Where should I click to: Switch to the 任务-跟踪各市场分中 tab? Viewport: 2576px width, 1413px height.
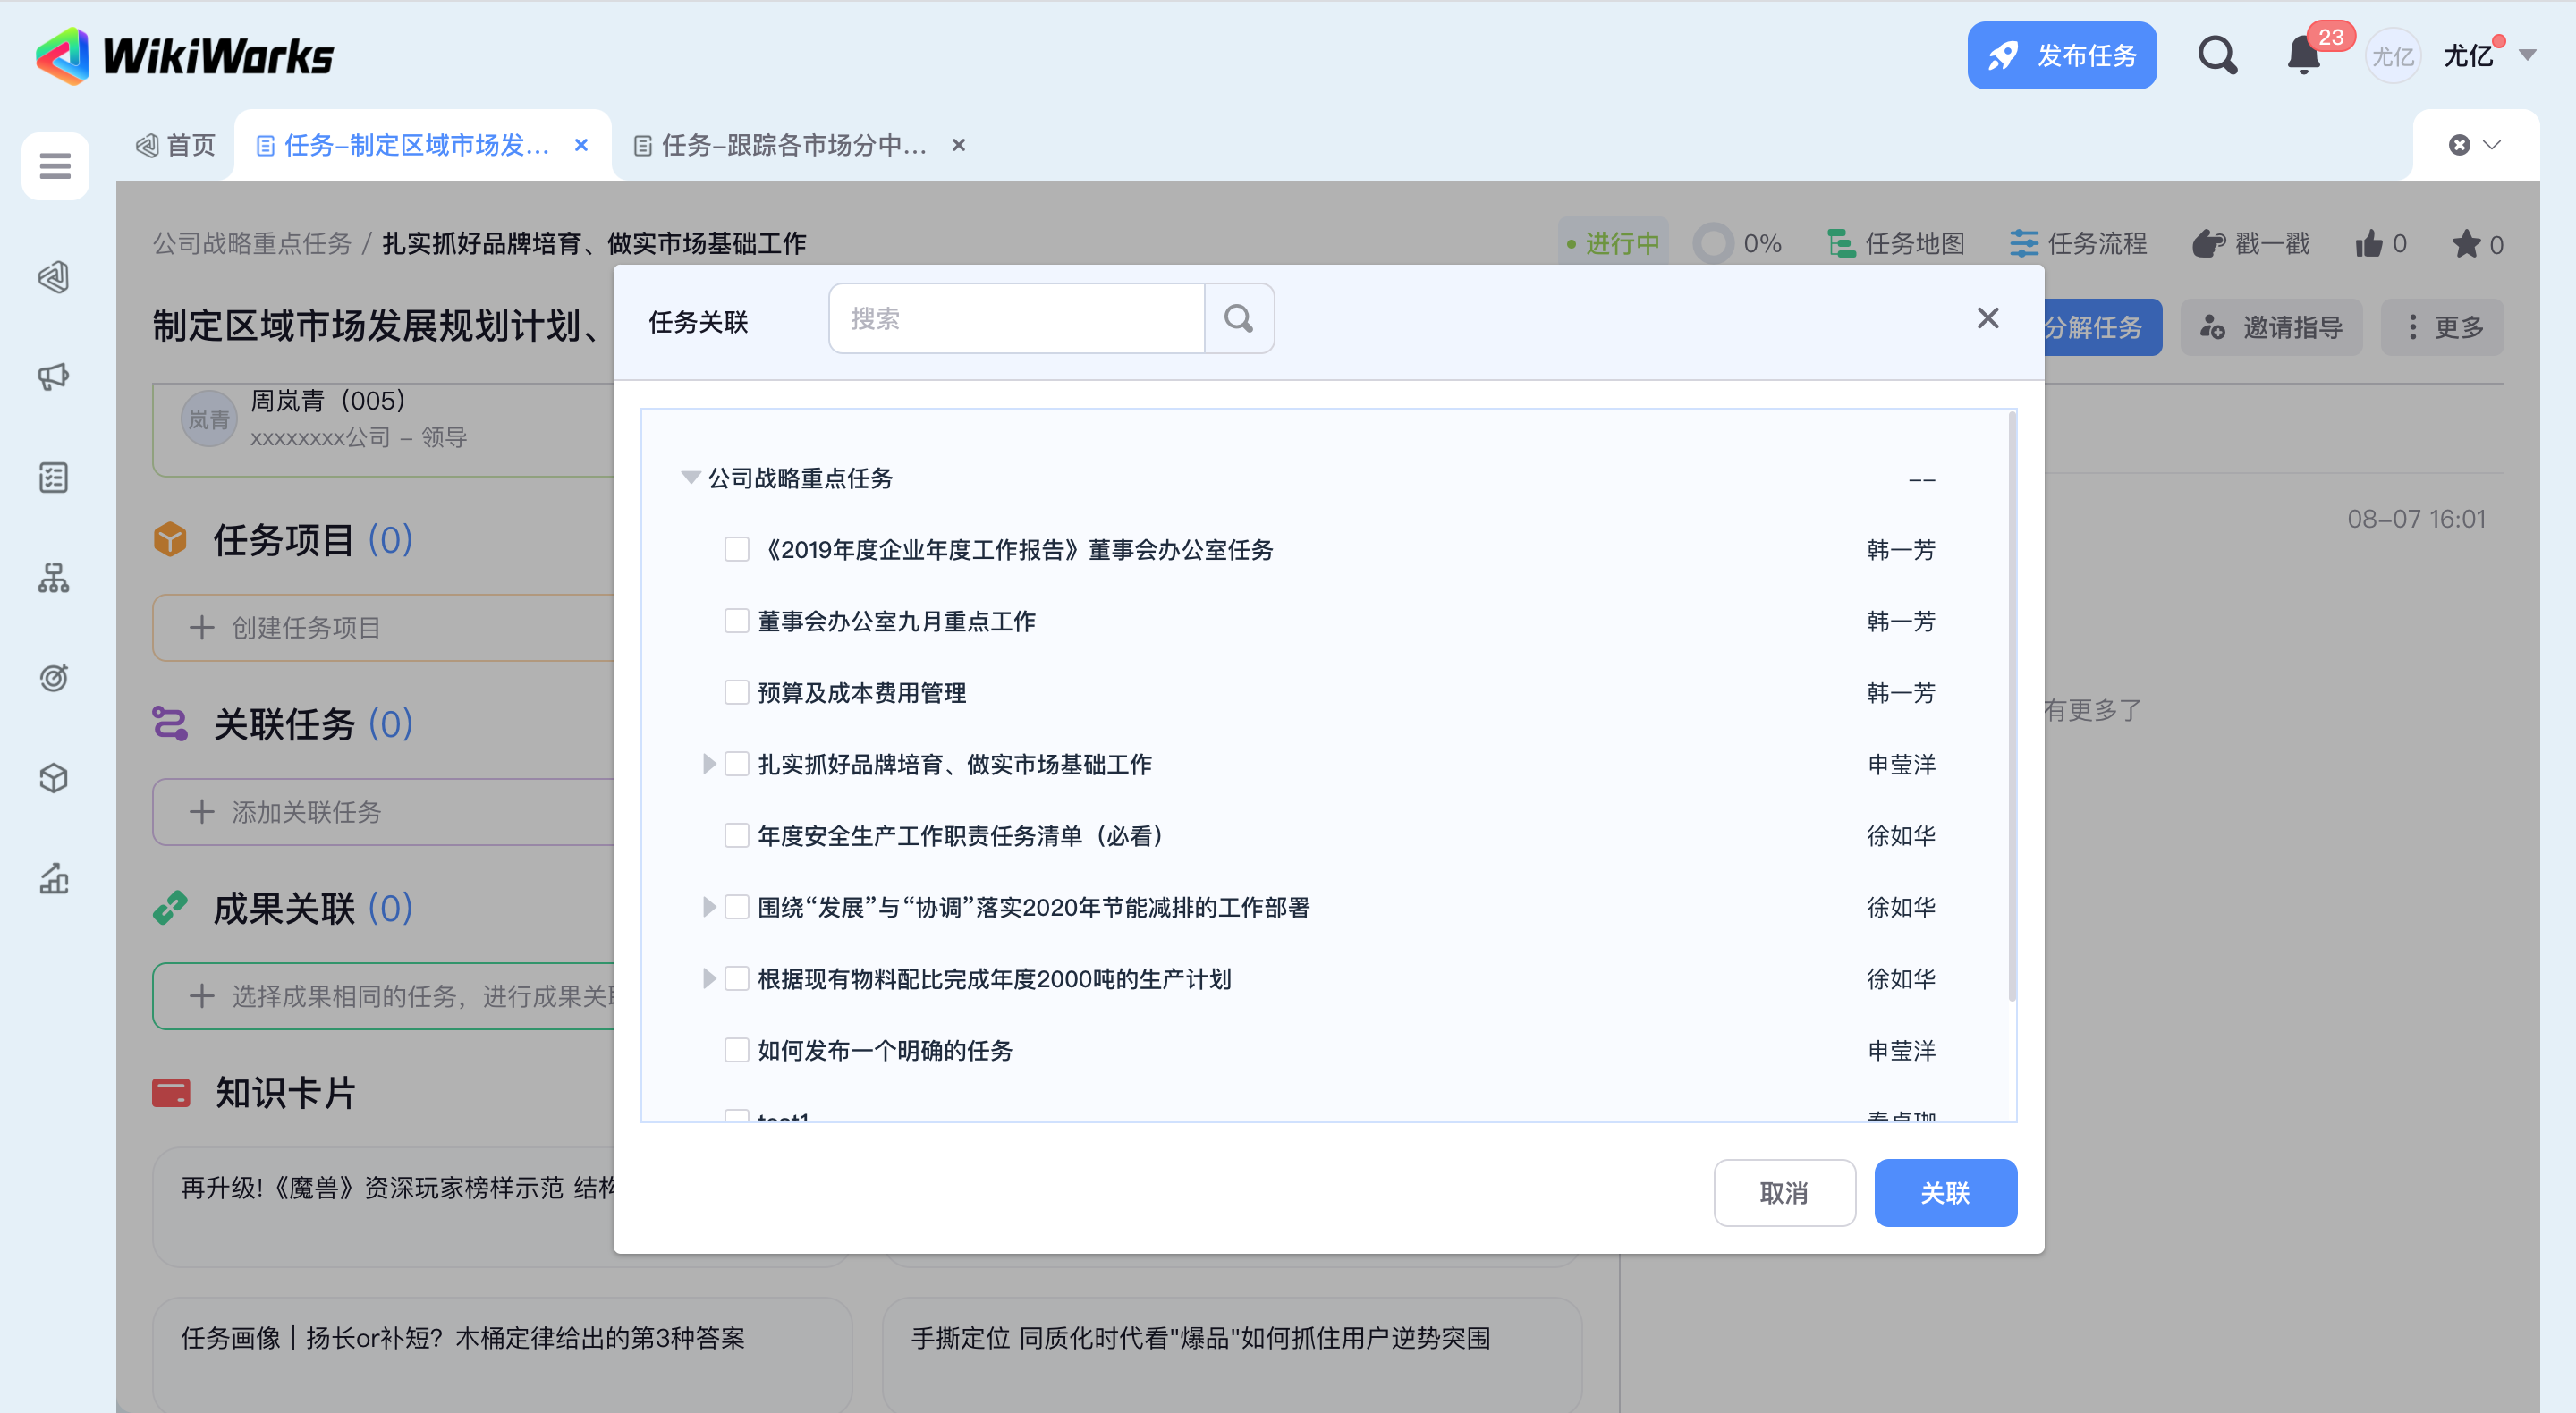tap(793, 146)
